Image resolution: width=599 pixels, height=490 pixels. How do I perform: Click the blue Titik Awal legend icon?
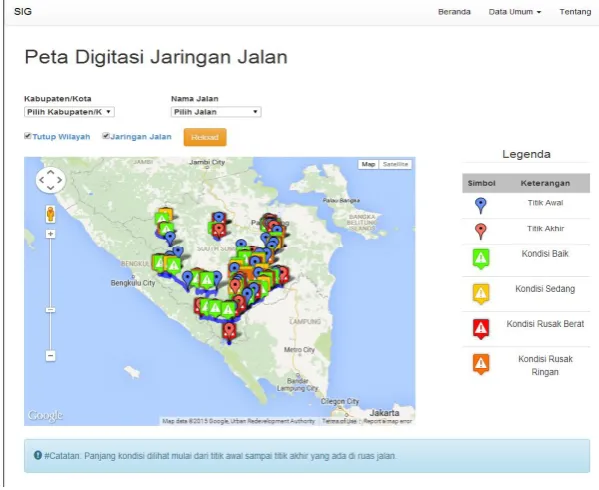click(x=481, y=205)
